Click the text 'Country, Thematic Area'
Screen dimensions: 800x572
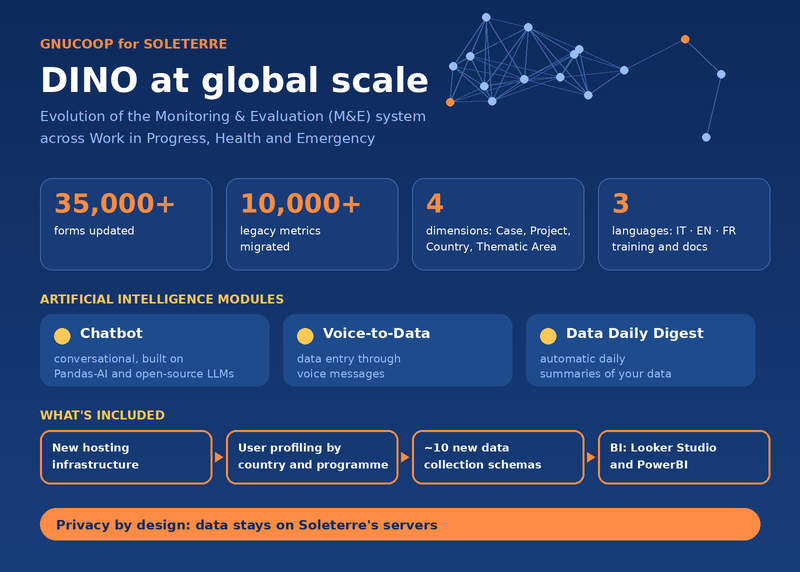(491, 247)
